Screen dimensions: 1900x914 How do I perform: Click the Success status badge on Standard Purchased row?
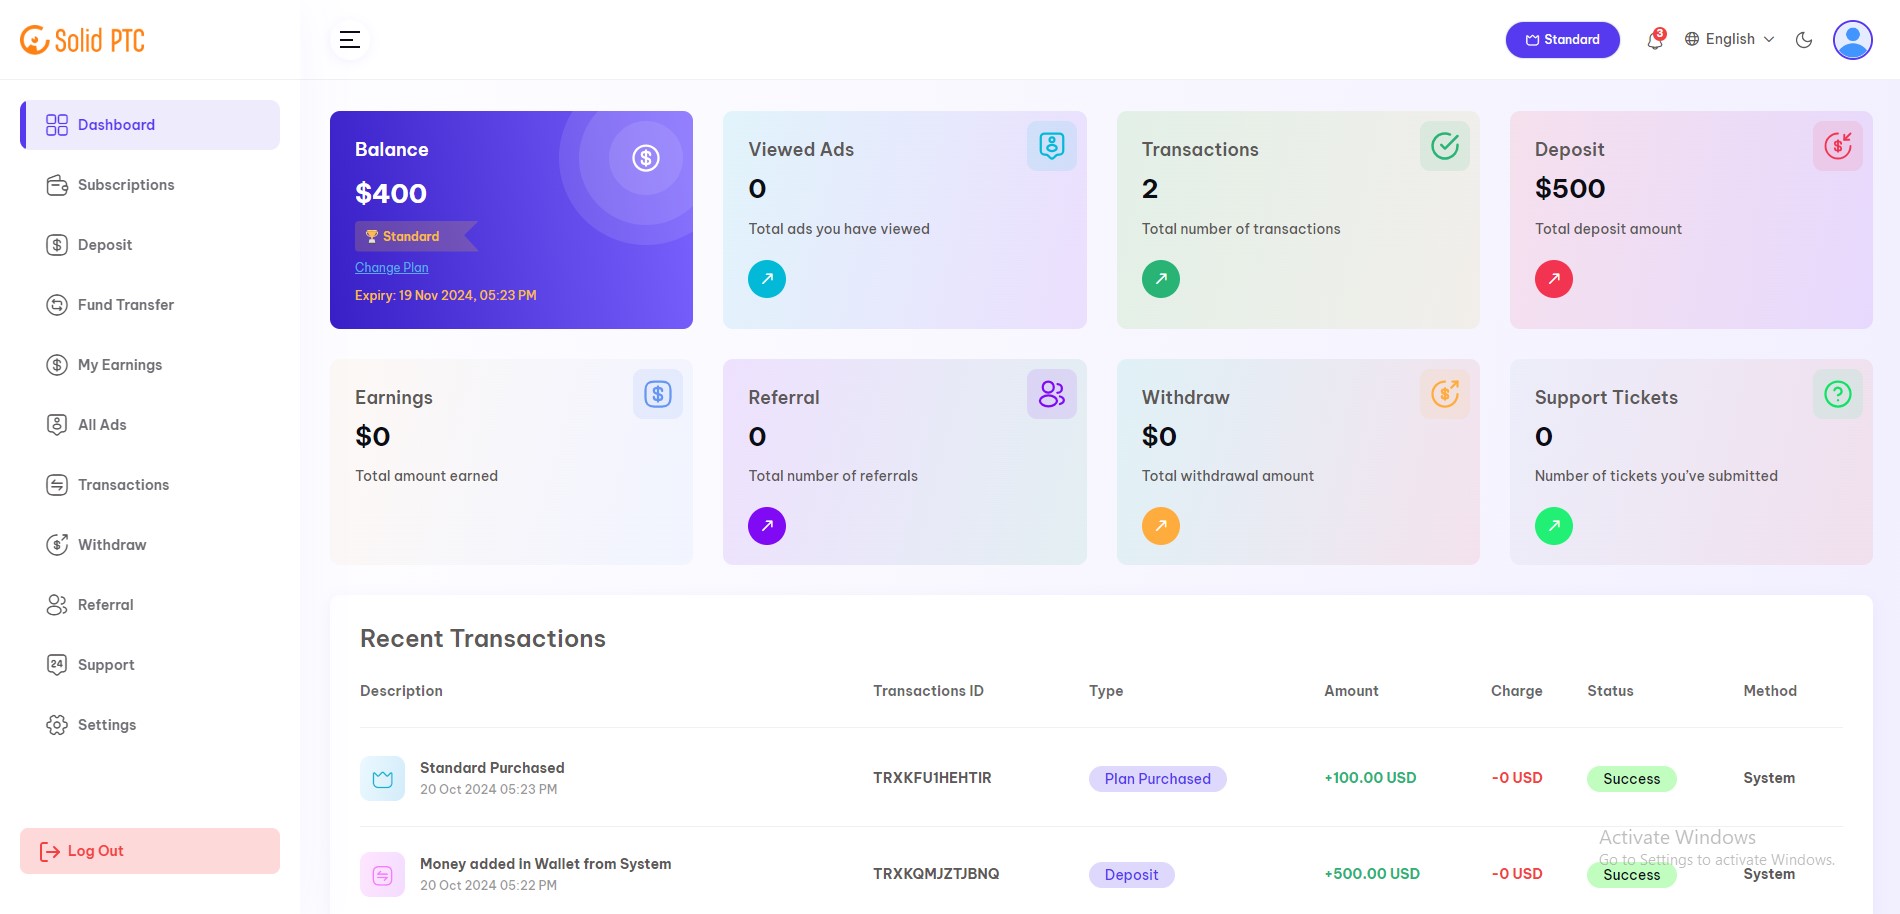click(1631, 778)
